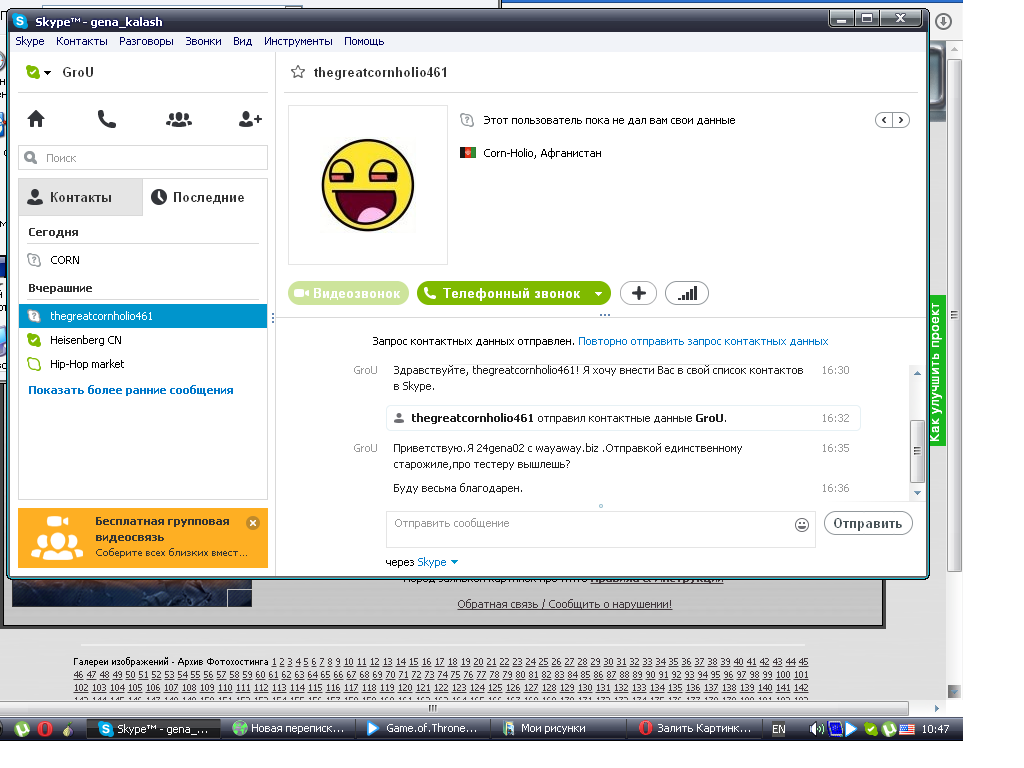1024x768 pixels.
Task: Mark thegreatcornholio461 as favorite with star
Action: coord(298,72)
